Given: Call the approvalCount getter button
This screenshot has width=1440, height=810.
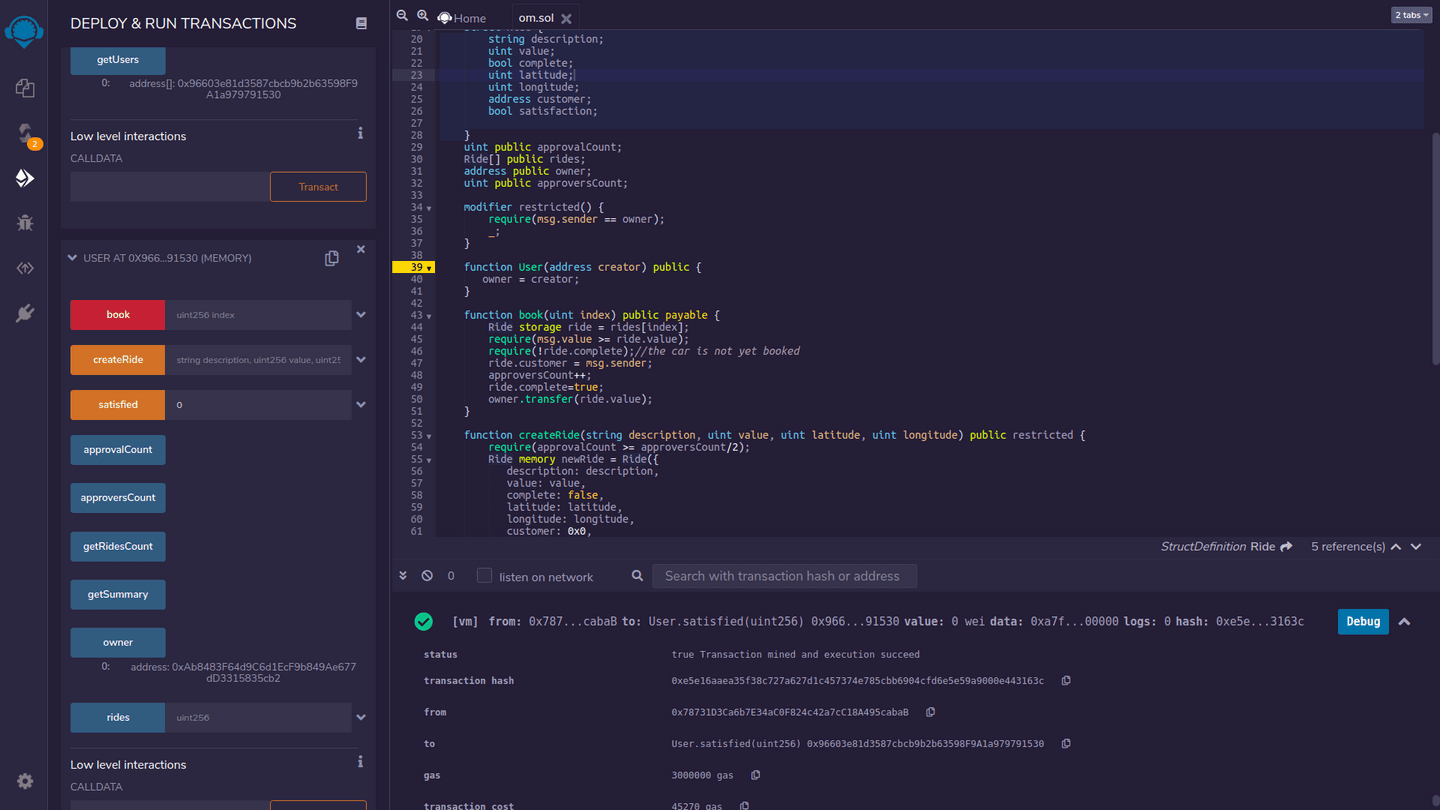Looking at the screenshot, I should click(118, 450).
